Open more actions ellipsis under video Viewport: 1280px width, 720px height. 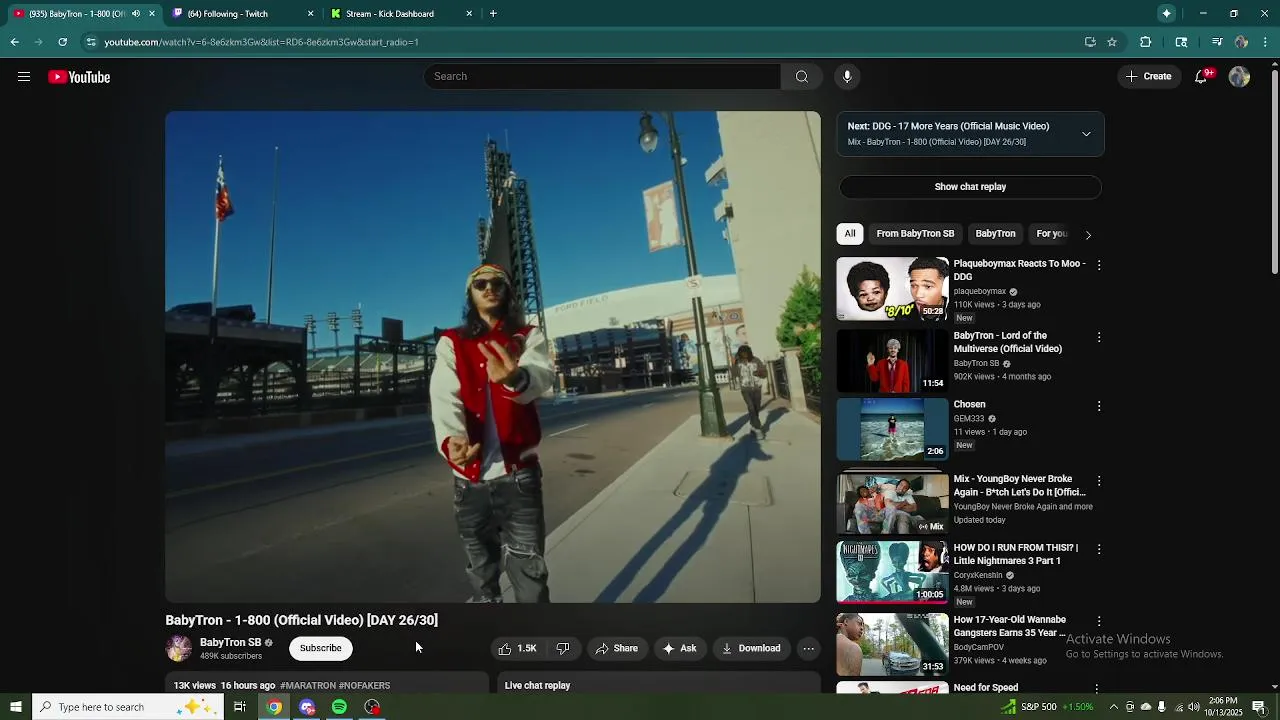(808, 648)
